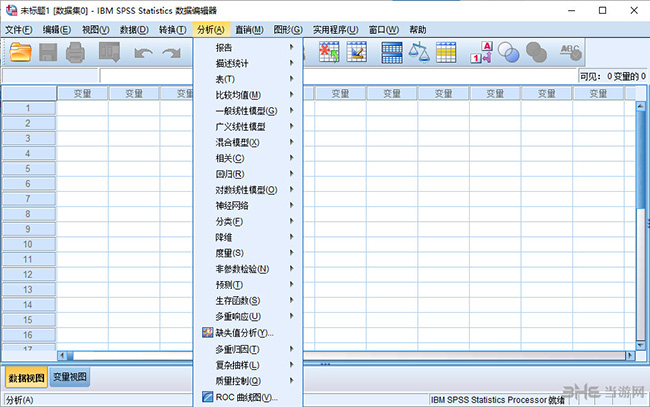Select row header number 8

28,214
